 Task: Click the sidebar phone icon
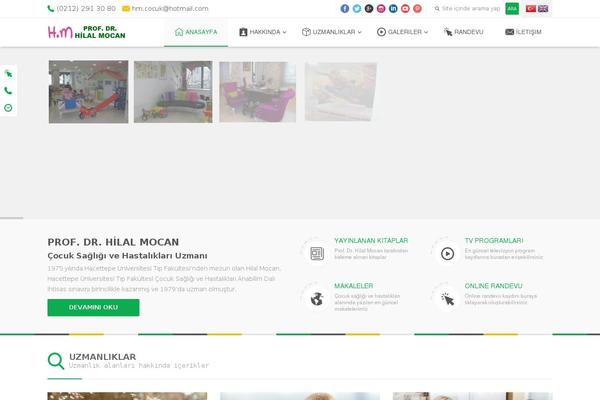tap(8, 91)
